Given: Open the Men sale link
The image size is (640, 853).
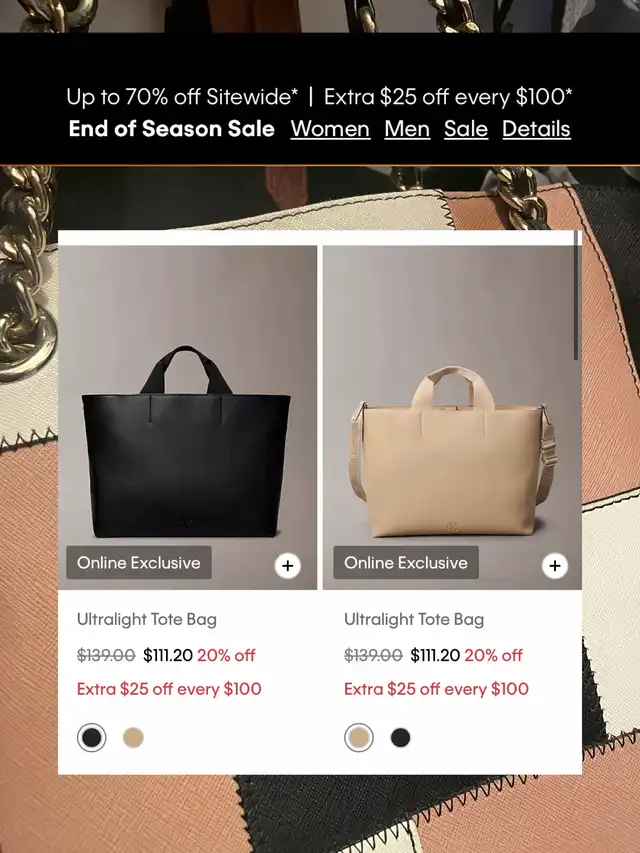Looking at the screenshot, I should pos(407,129).
